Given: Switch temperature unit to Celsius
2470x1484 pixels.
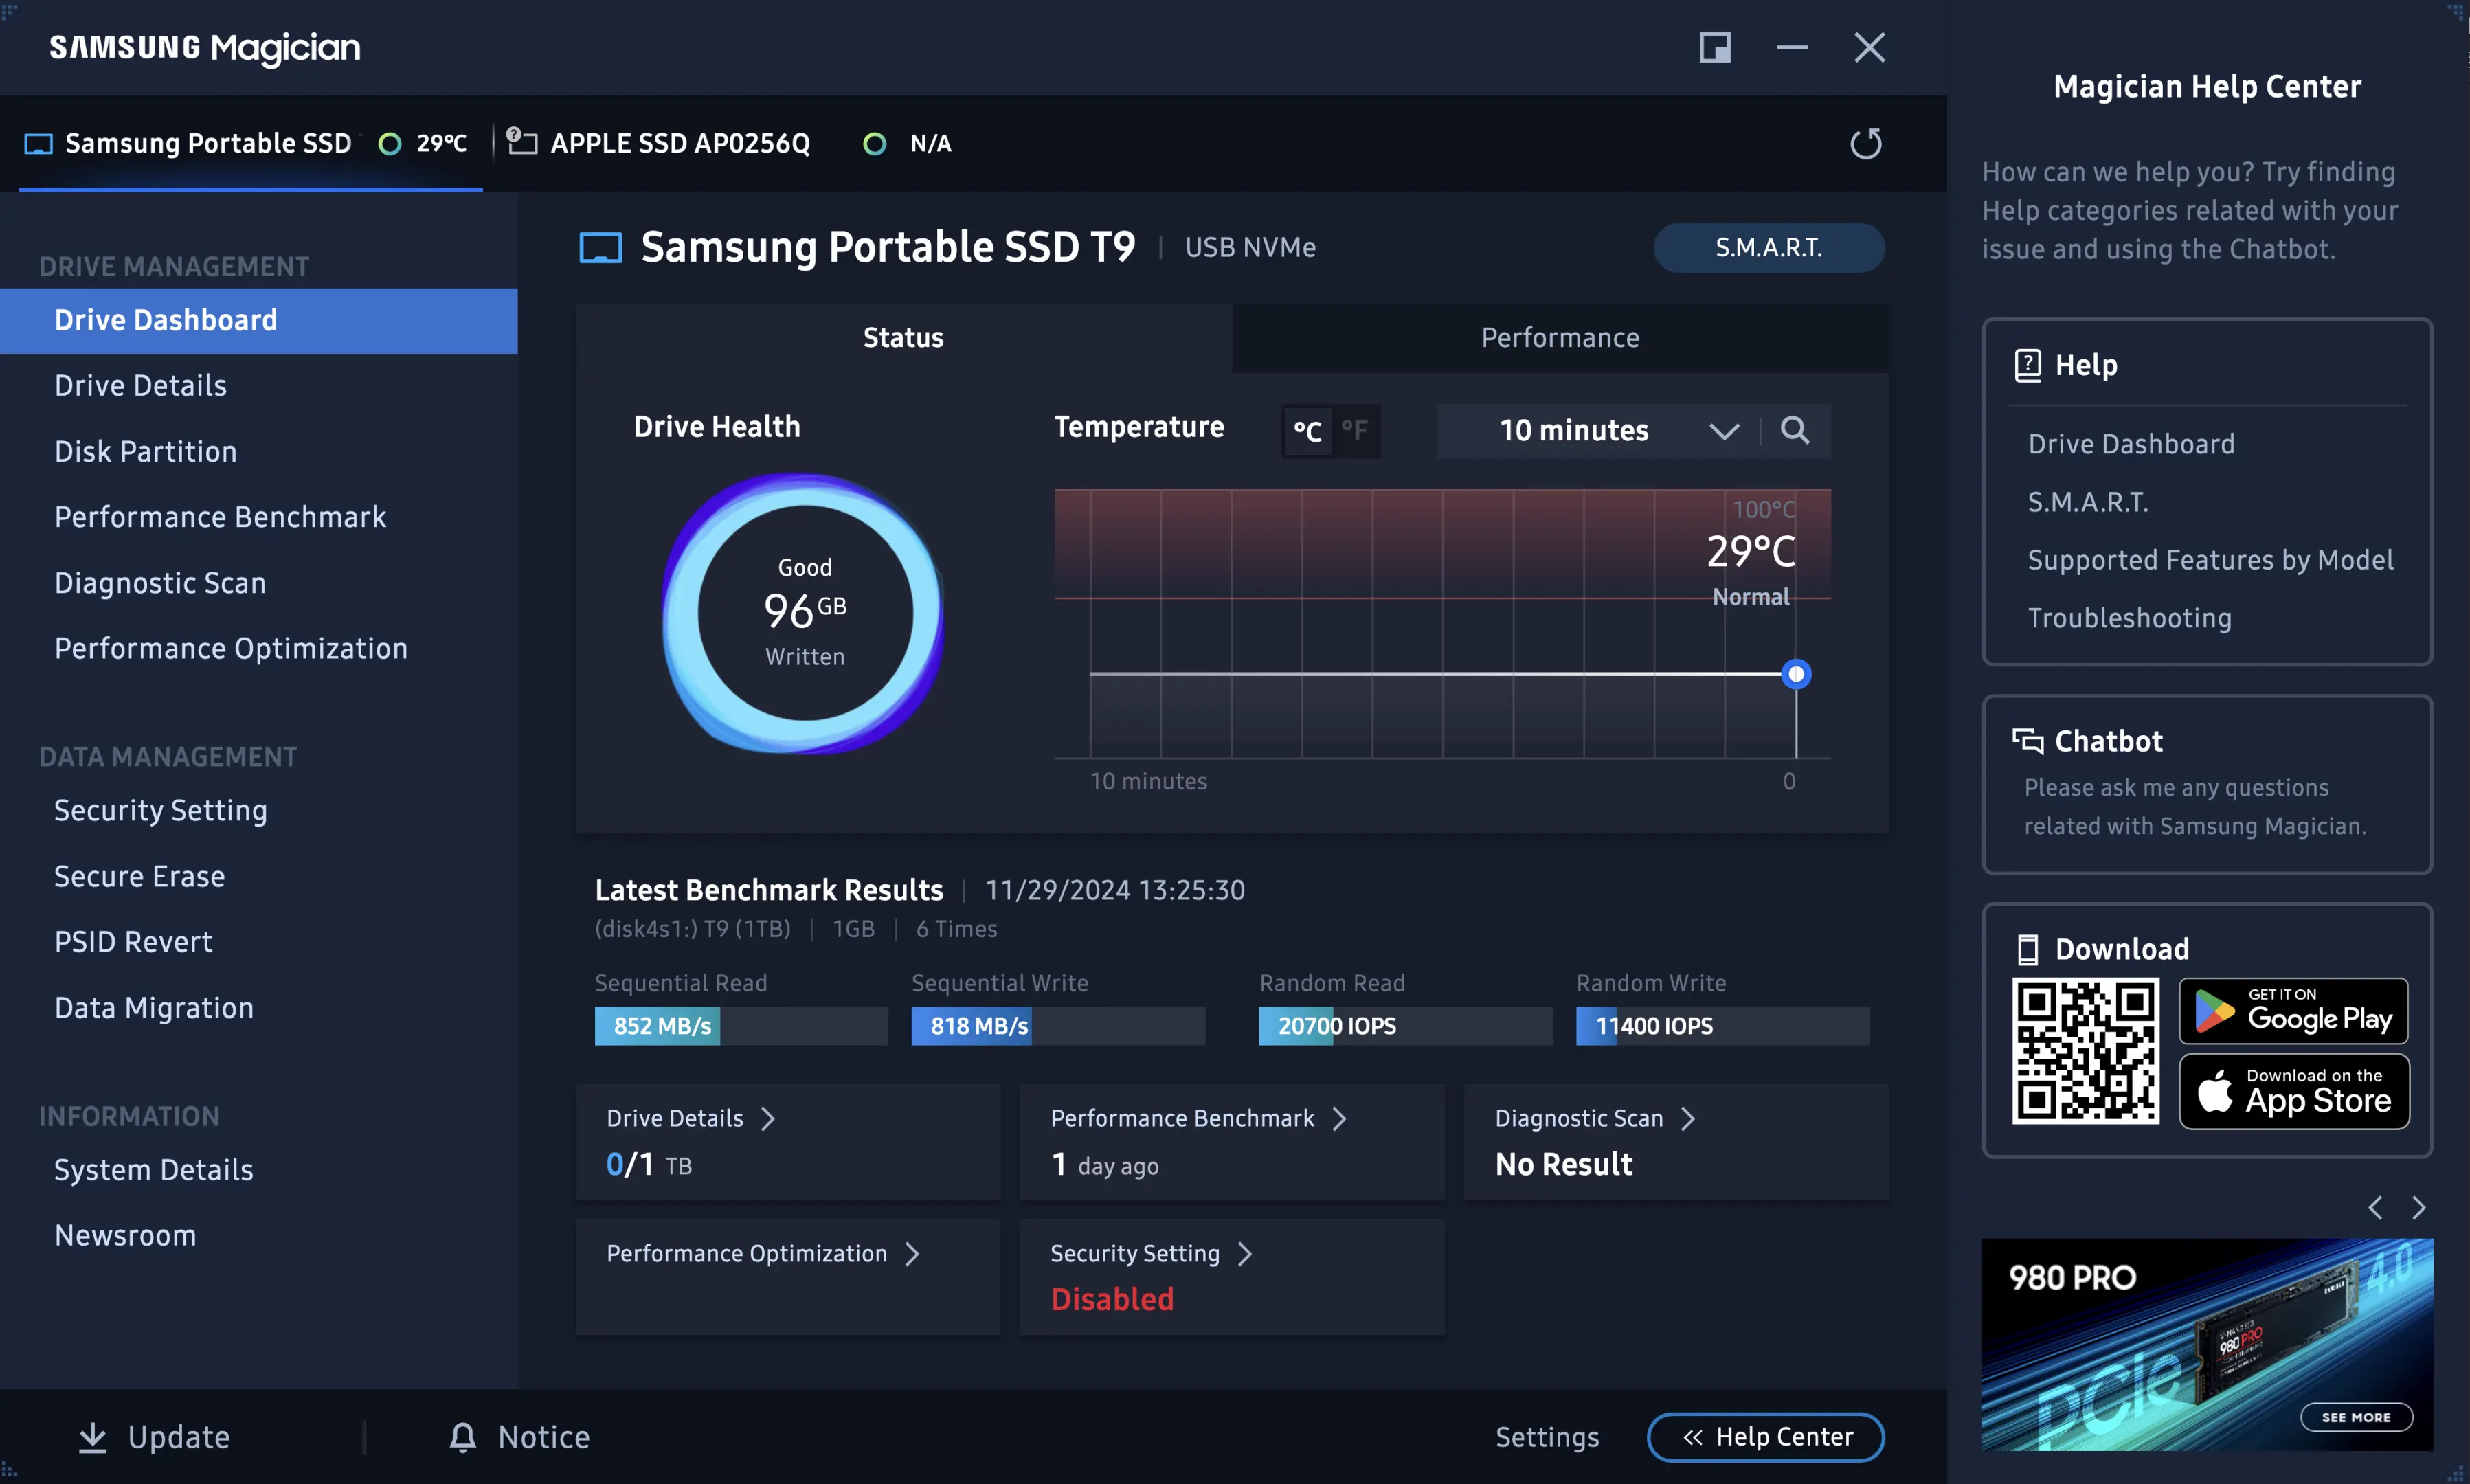Looking at the screenshot, I should pos(1307,431).
